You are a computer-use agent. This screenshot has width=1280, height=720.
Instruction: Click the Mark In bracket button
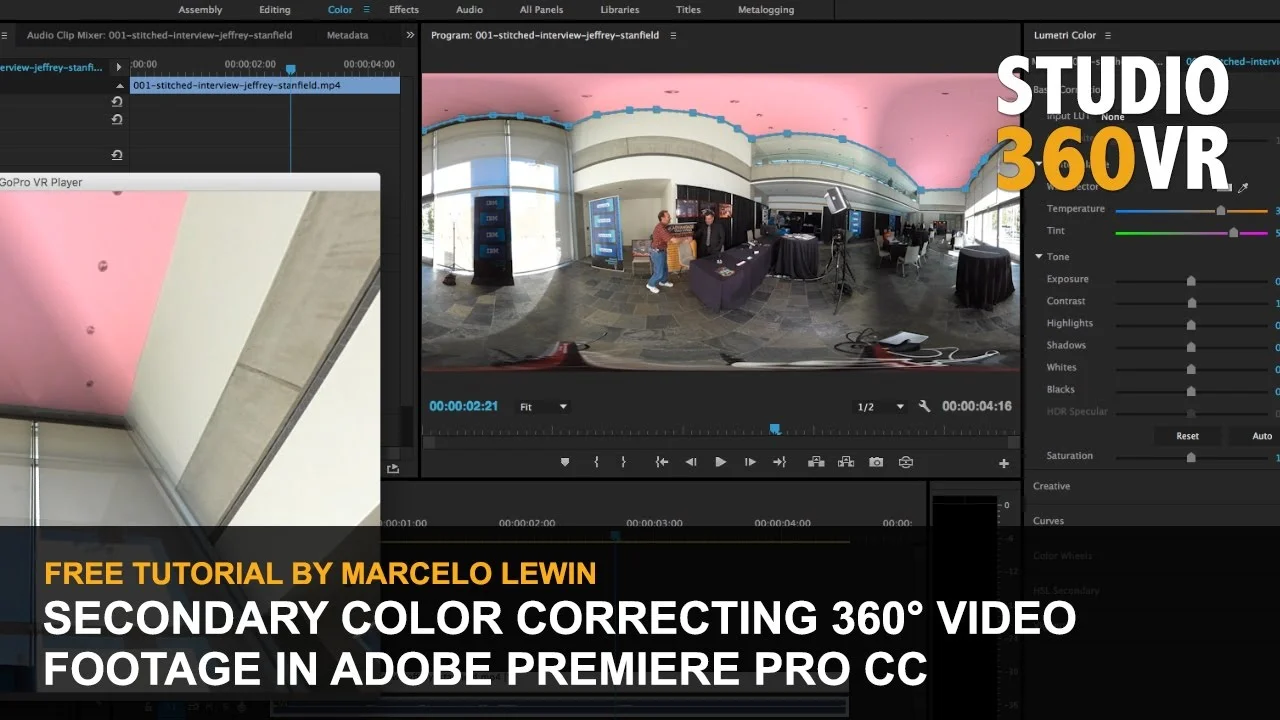(597, 462)
